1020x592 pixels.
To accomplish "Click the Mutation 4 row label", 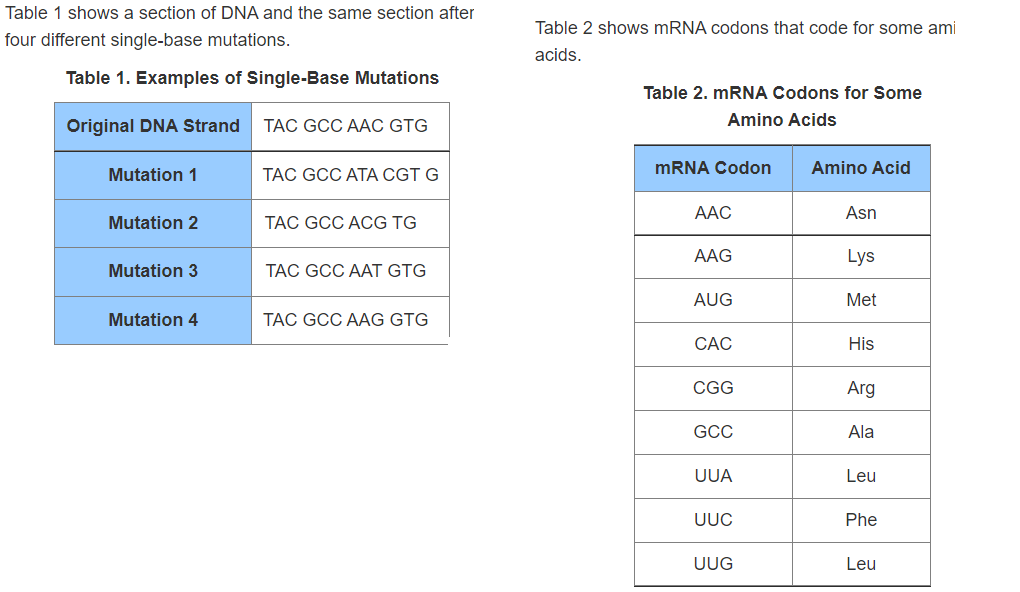I will [x=153, y=320].
